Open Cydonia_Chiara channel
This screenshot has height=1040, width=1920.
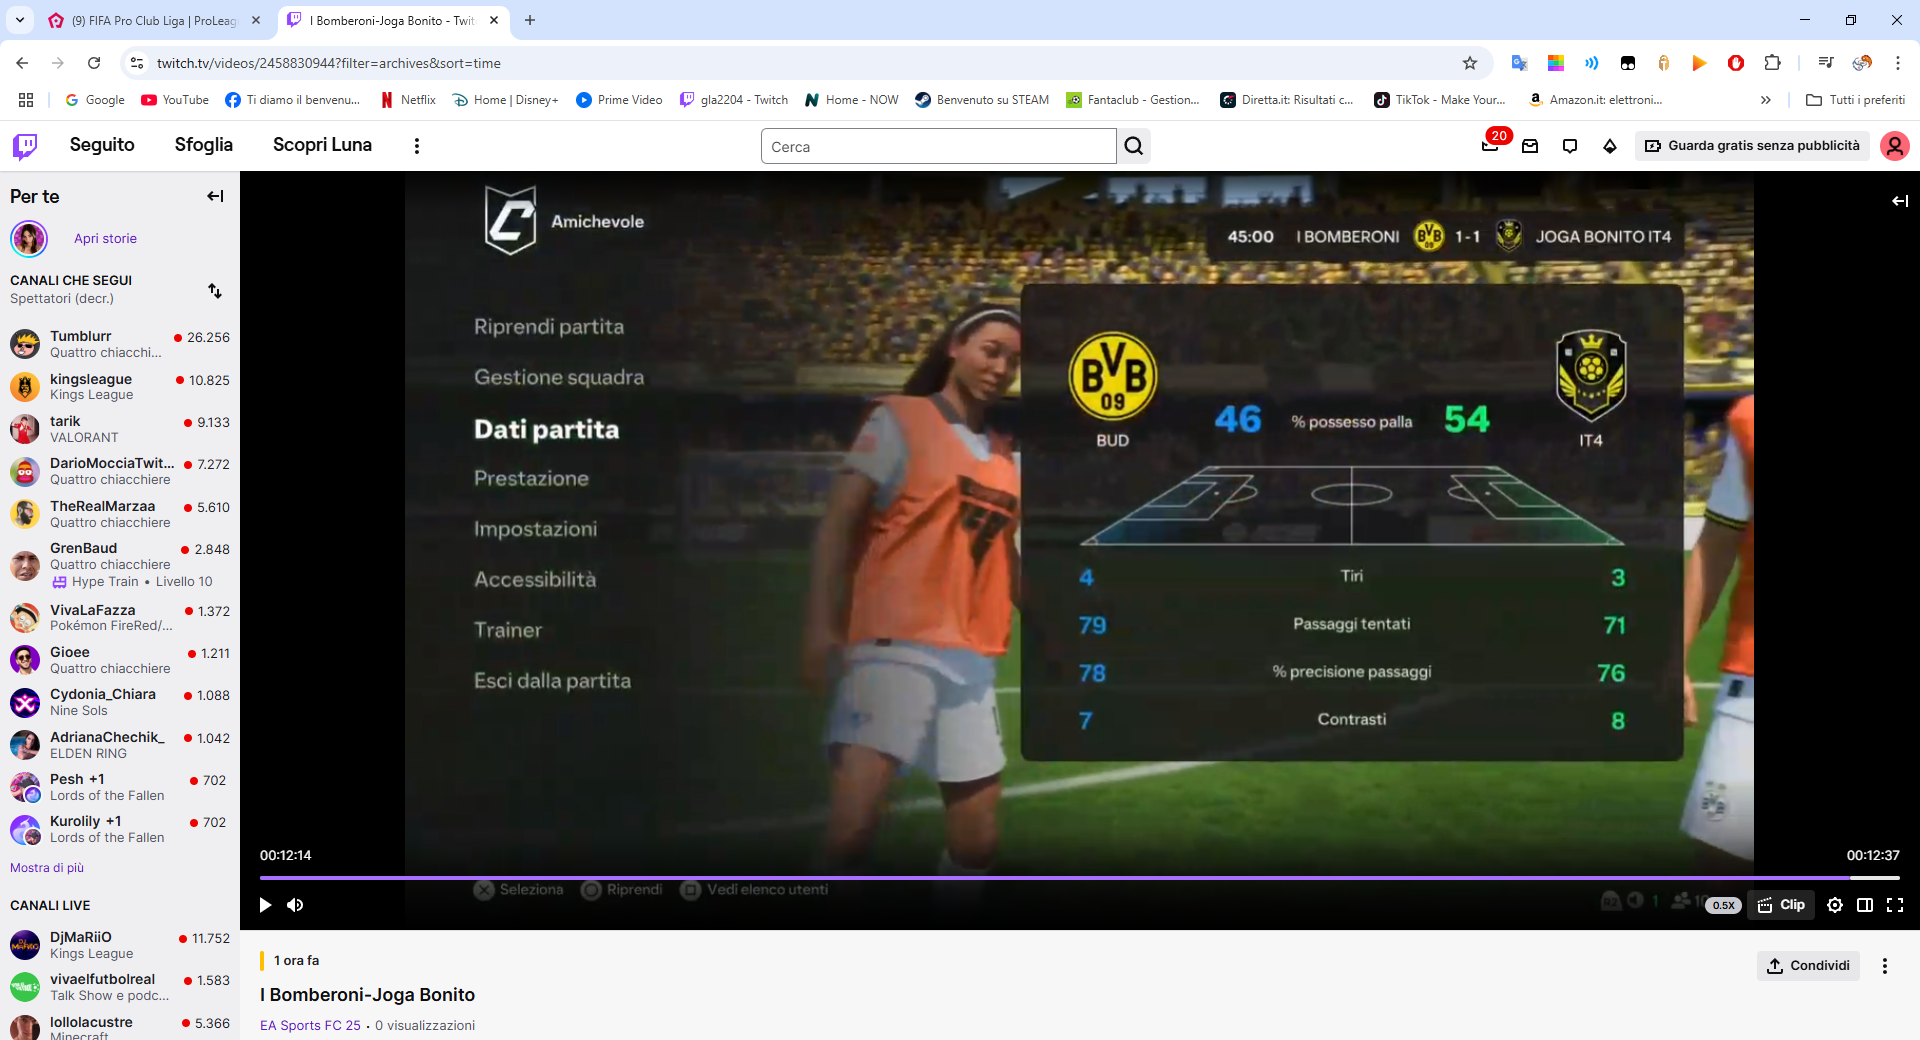tap(120, 702)
